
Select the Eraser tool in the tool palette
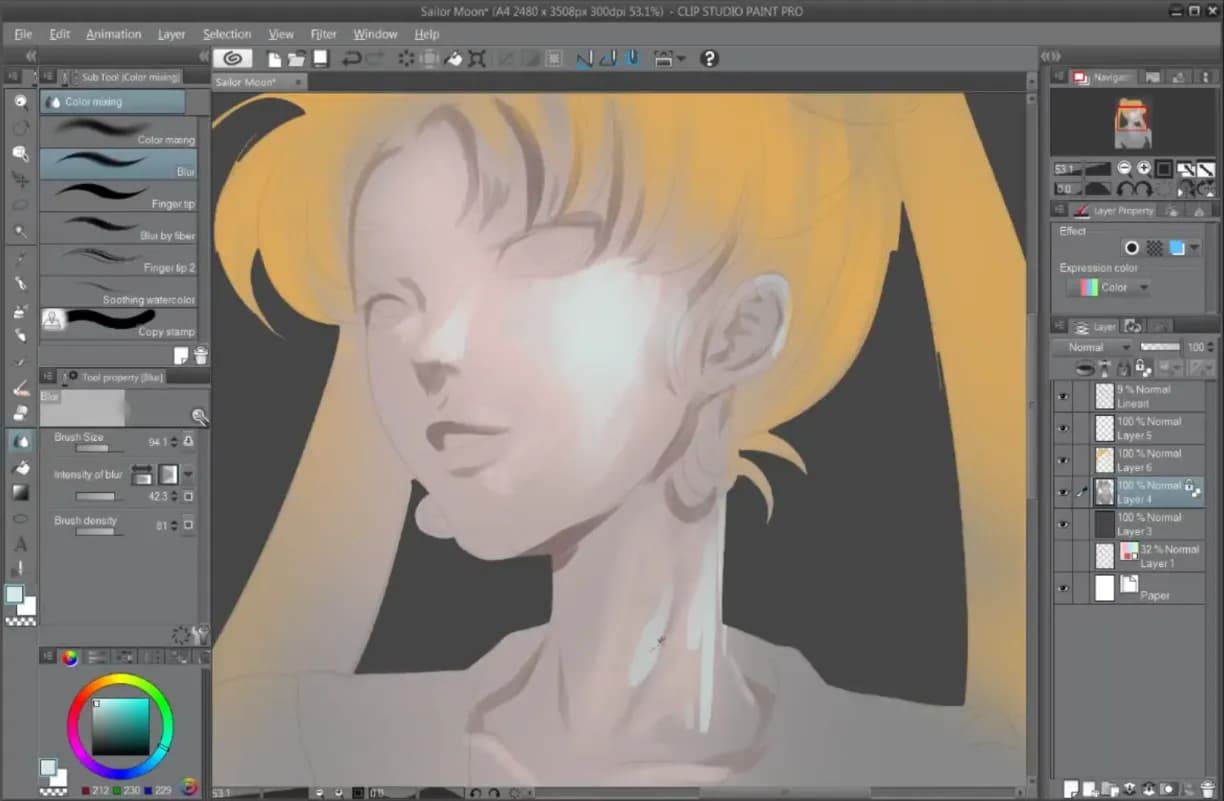pyautogui.click(x=20, y=413)
